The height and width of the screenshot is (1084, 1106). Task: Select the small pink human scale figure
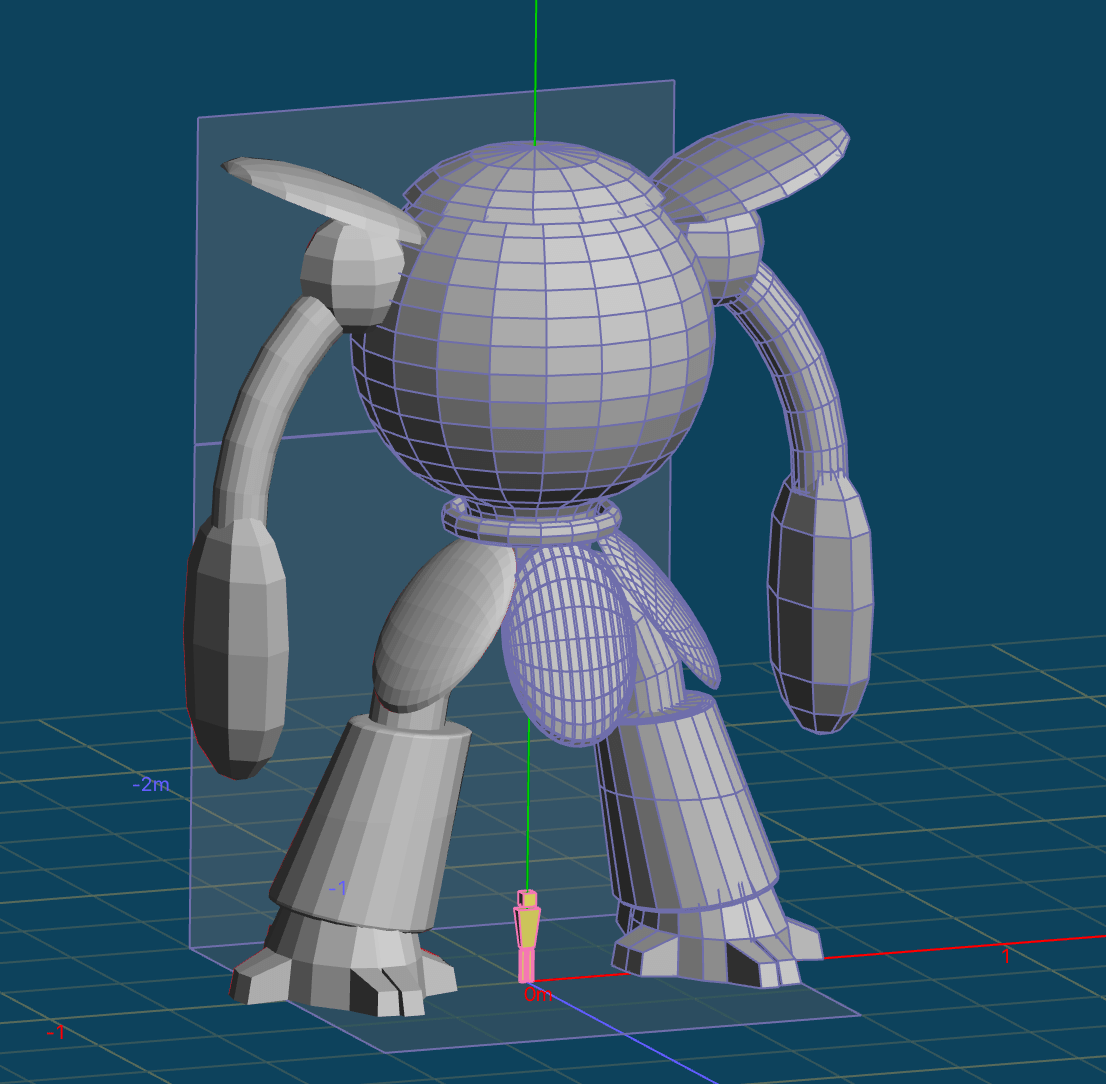point(527,935)
